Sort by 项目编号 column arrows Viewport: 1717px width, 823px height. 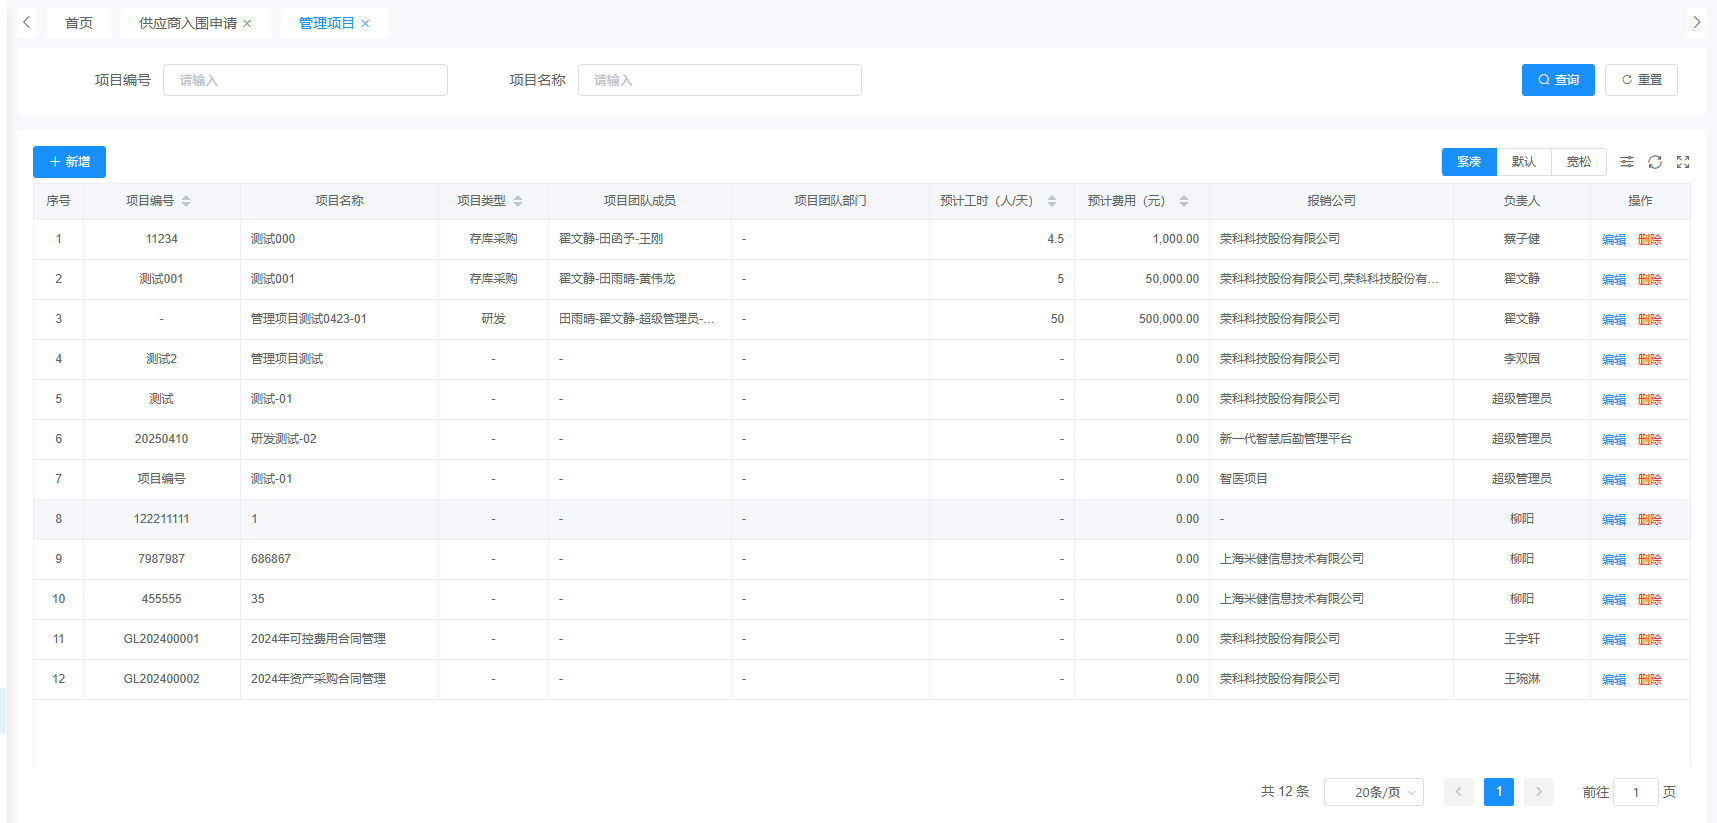coord(186,201)
